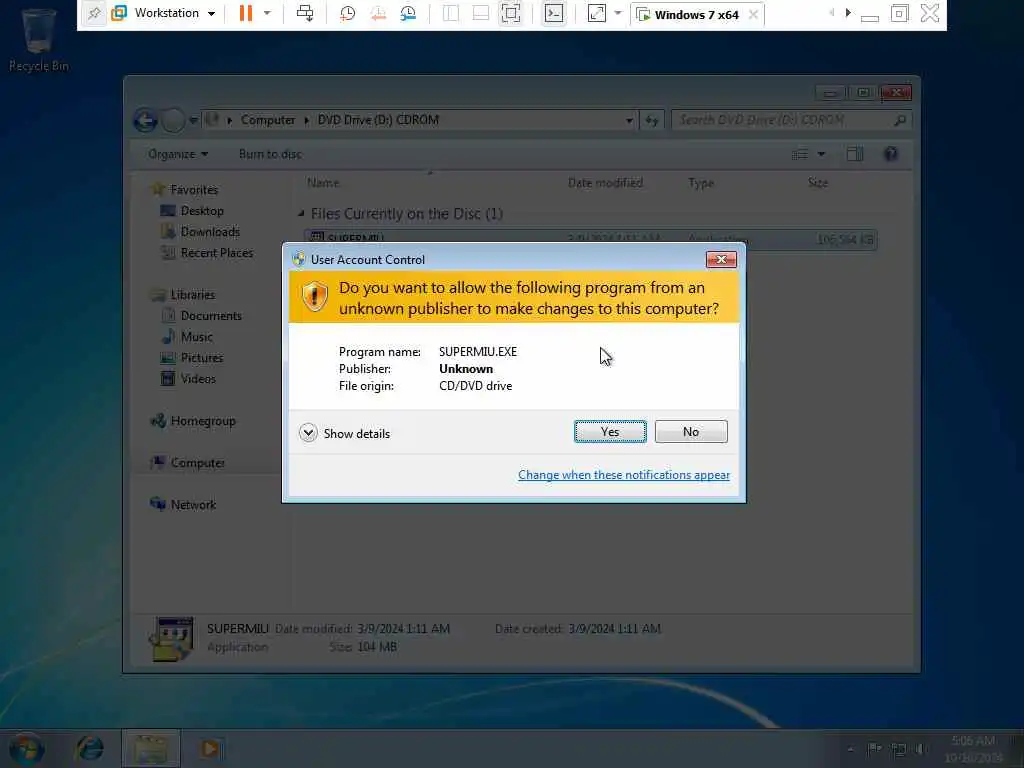1024x768 pixels.
Task: Open Windows Media Player from taskbar
Action: coord(210,748)
